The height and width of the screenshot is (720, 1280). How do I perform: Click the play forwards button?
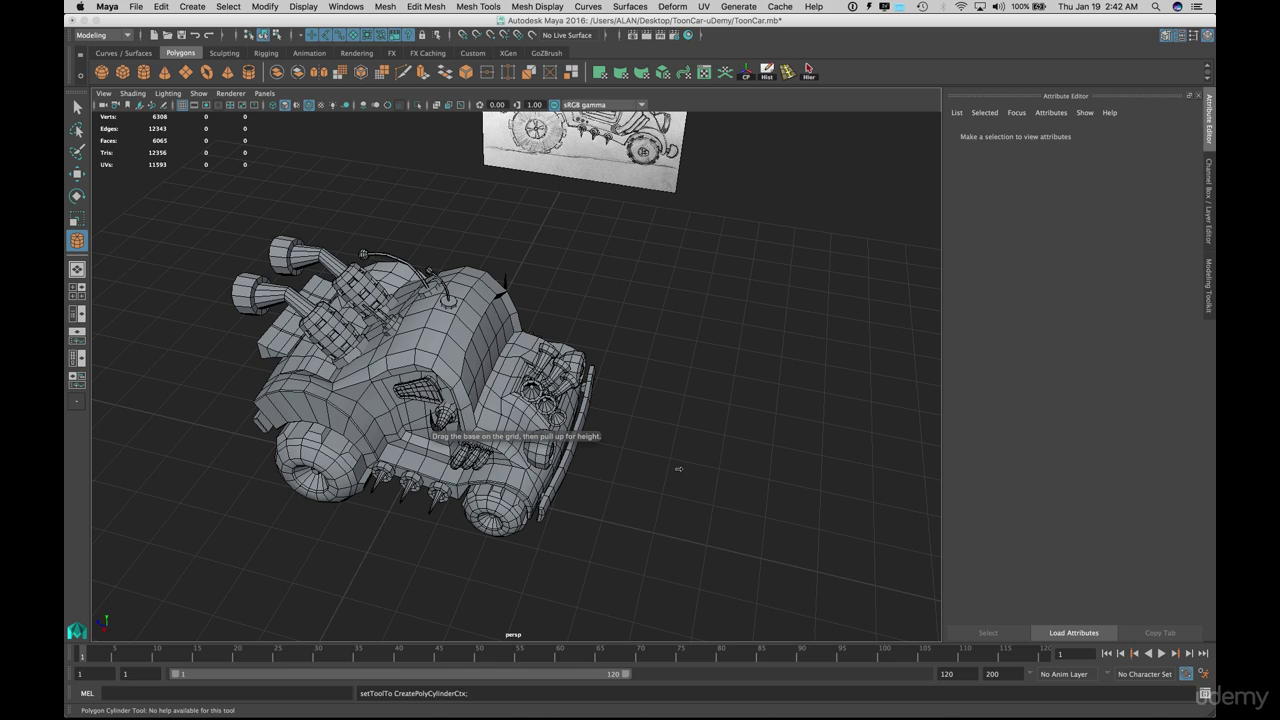coord(1161,653)
